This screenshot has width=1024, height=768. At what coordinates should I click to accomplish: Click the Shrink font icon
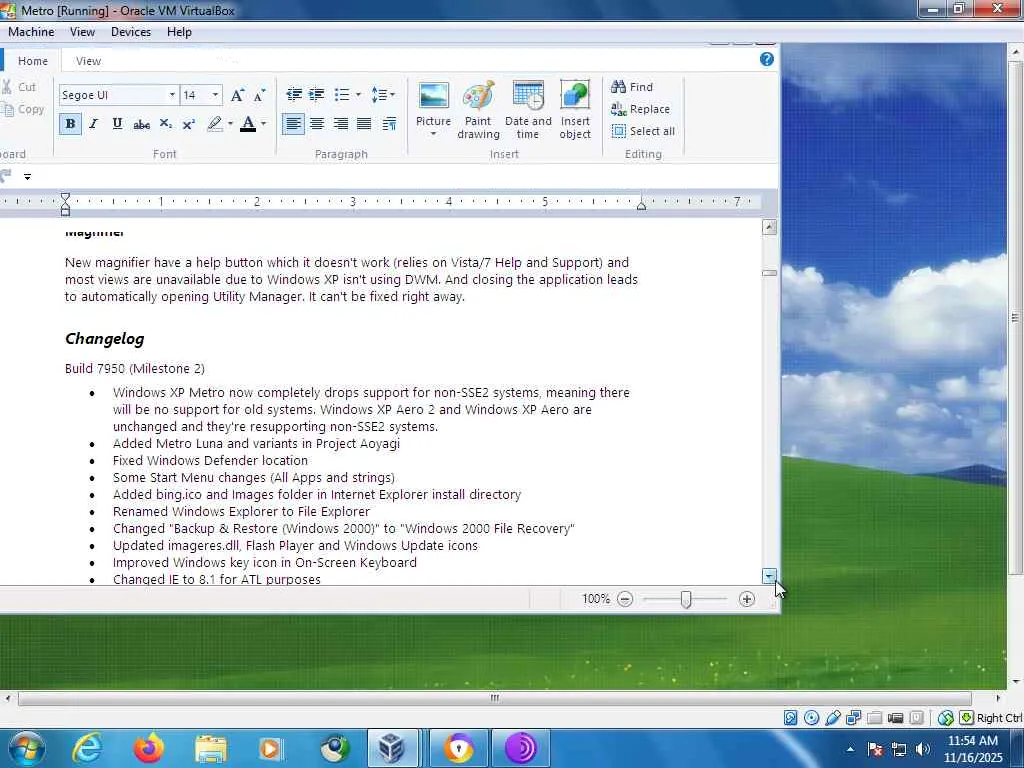coord(259,95)
